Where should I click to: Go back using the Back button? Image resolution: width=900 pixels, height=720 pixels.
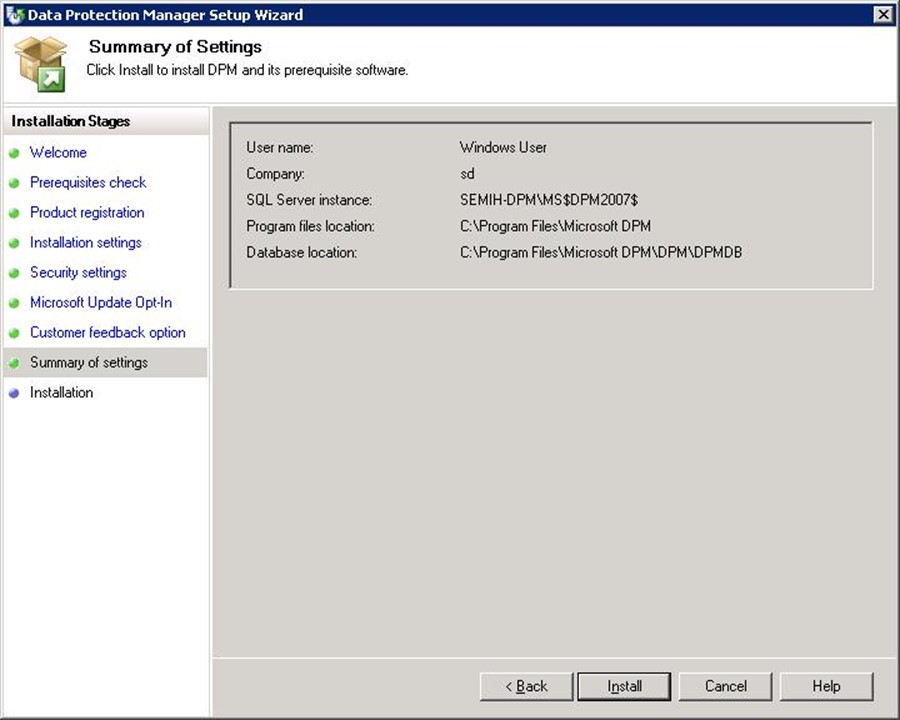click(526, 686)
